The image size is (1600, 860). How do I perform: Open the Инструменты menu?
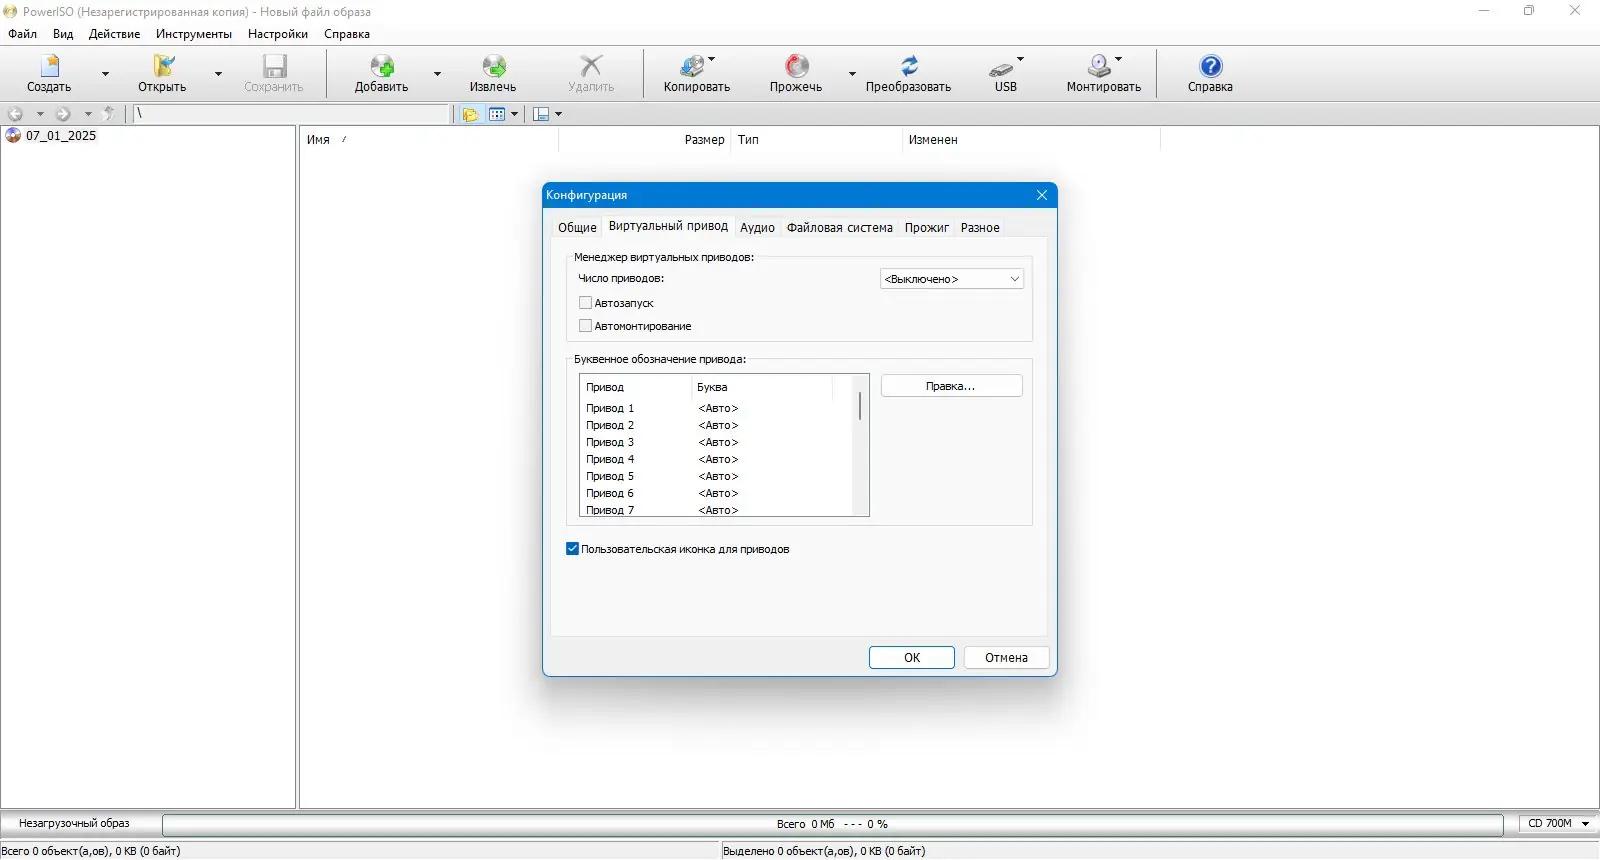(194, 34)
